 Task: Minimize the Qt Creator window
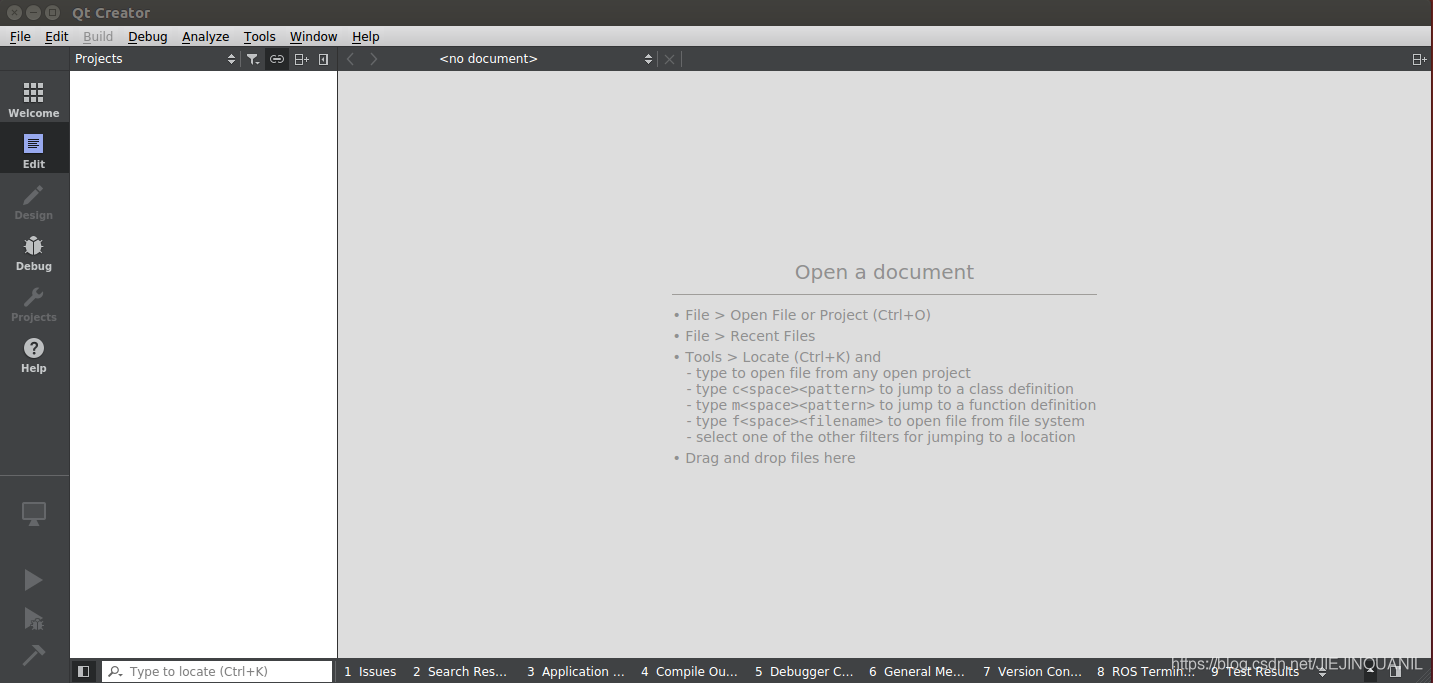click(33, 13)
